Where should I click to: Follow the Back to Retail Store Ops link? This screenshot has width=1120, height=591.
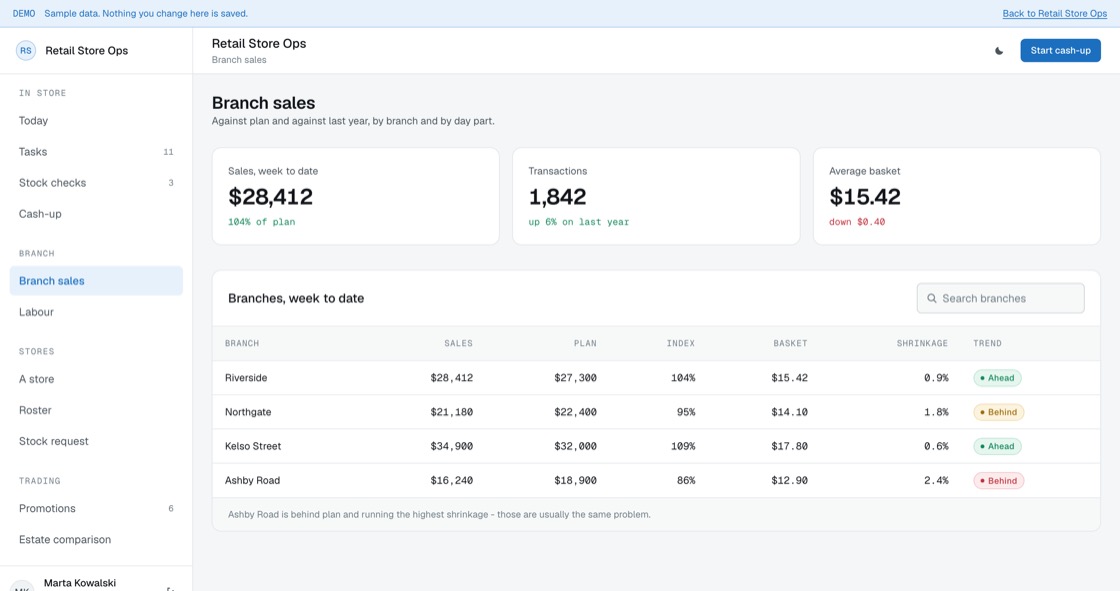(x=1054, y=14)
